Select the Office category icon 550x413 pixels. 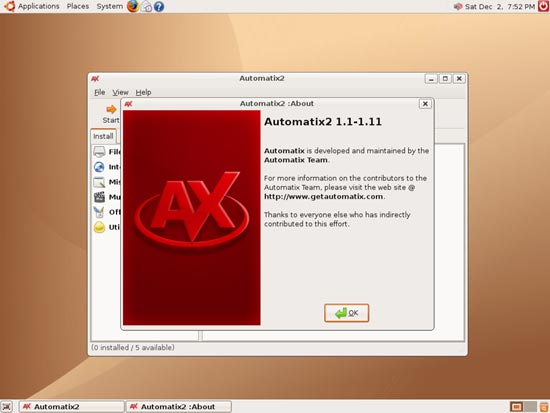(99, 212)
